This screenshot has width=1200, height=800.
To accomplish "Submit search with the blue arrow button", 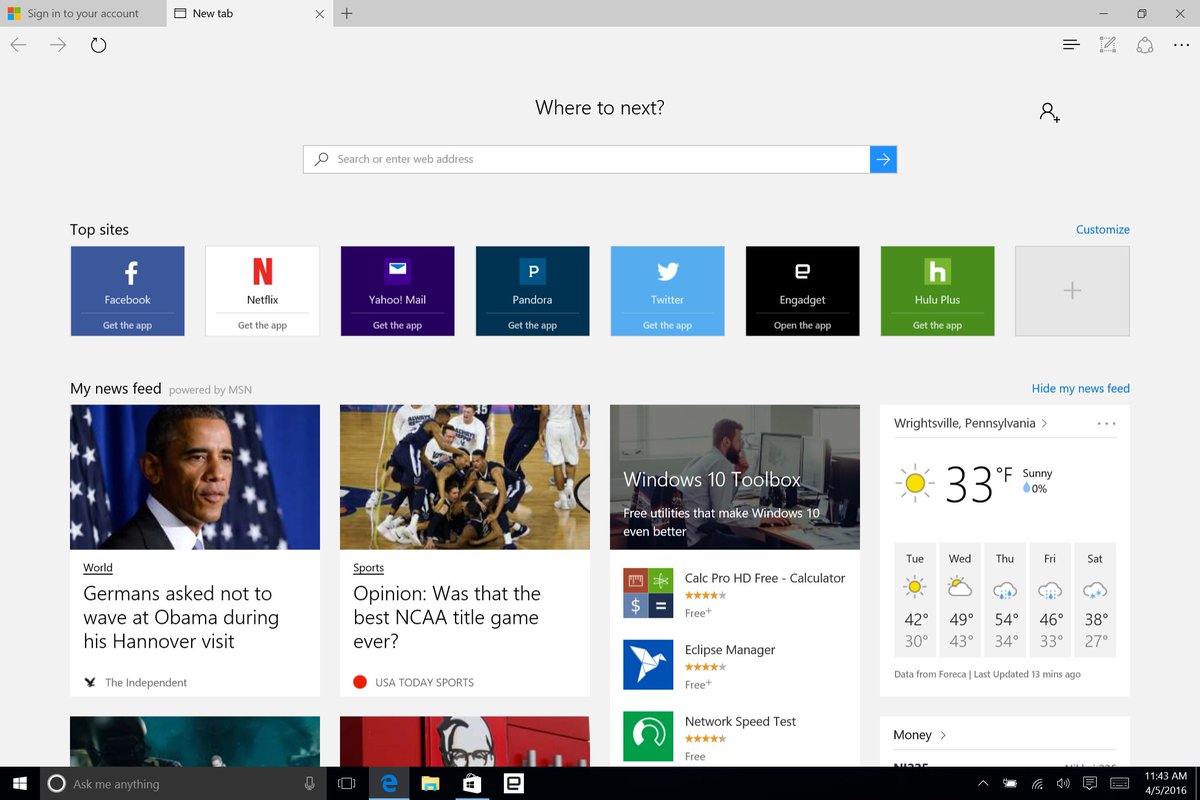I will pos(883,159).
